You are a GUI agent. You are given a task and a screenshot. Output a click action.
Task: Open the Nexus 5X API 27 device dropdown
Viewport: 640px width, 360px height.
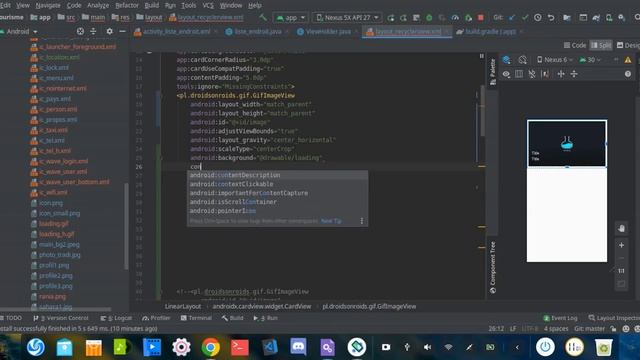[x=347, y=18]
